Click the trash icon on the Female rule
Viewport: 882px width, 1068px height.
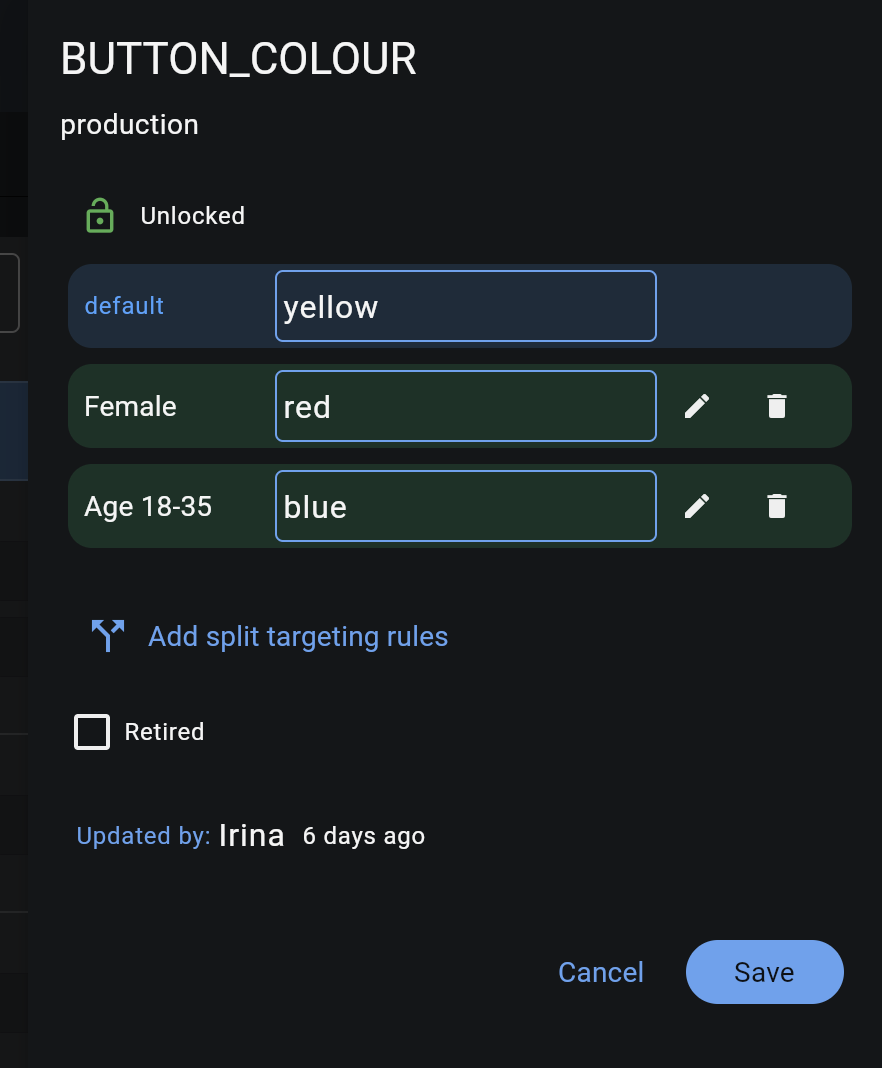(776, 406)
